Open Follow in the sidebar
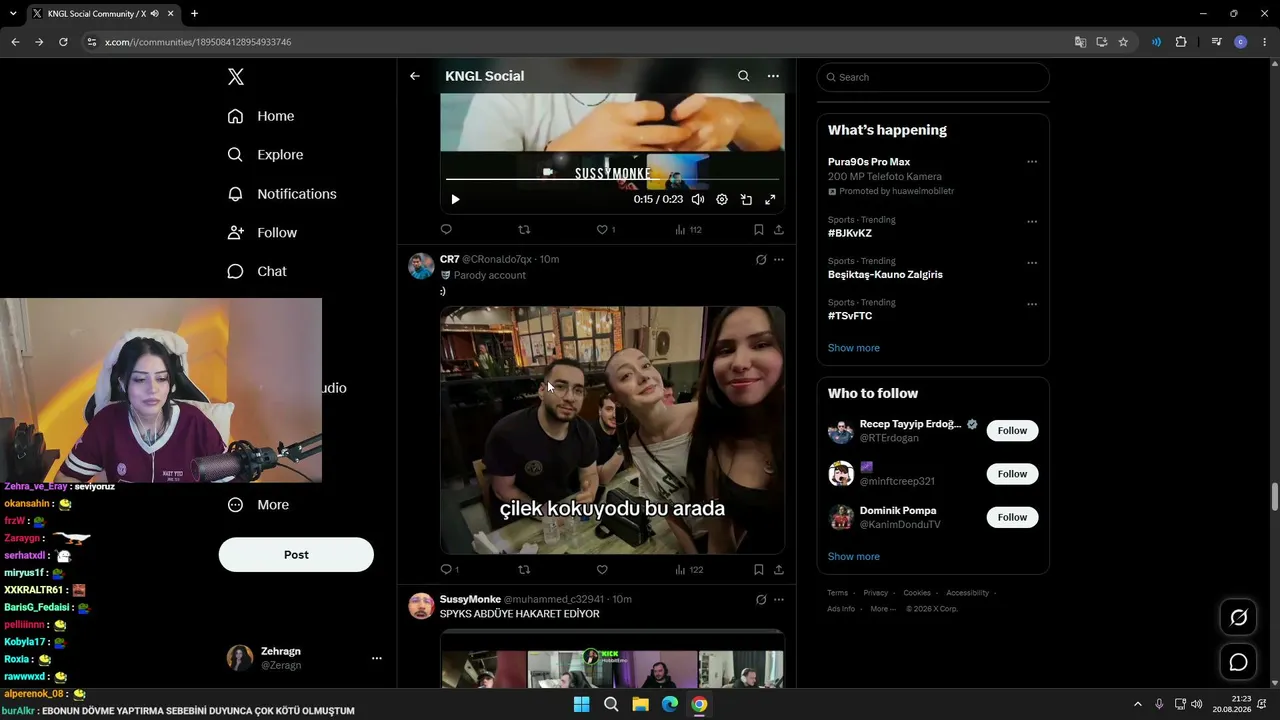The height and width of the screenshot is (720, 1280). point(263,233)
